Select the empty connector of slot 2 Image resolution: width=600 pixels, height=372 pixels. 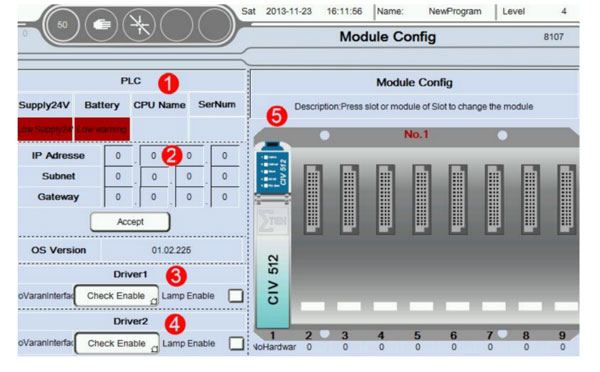[313, 199]
